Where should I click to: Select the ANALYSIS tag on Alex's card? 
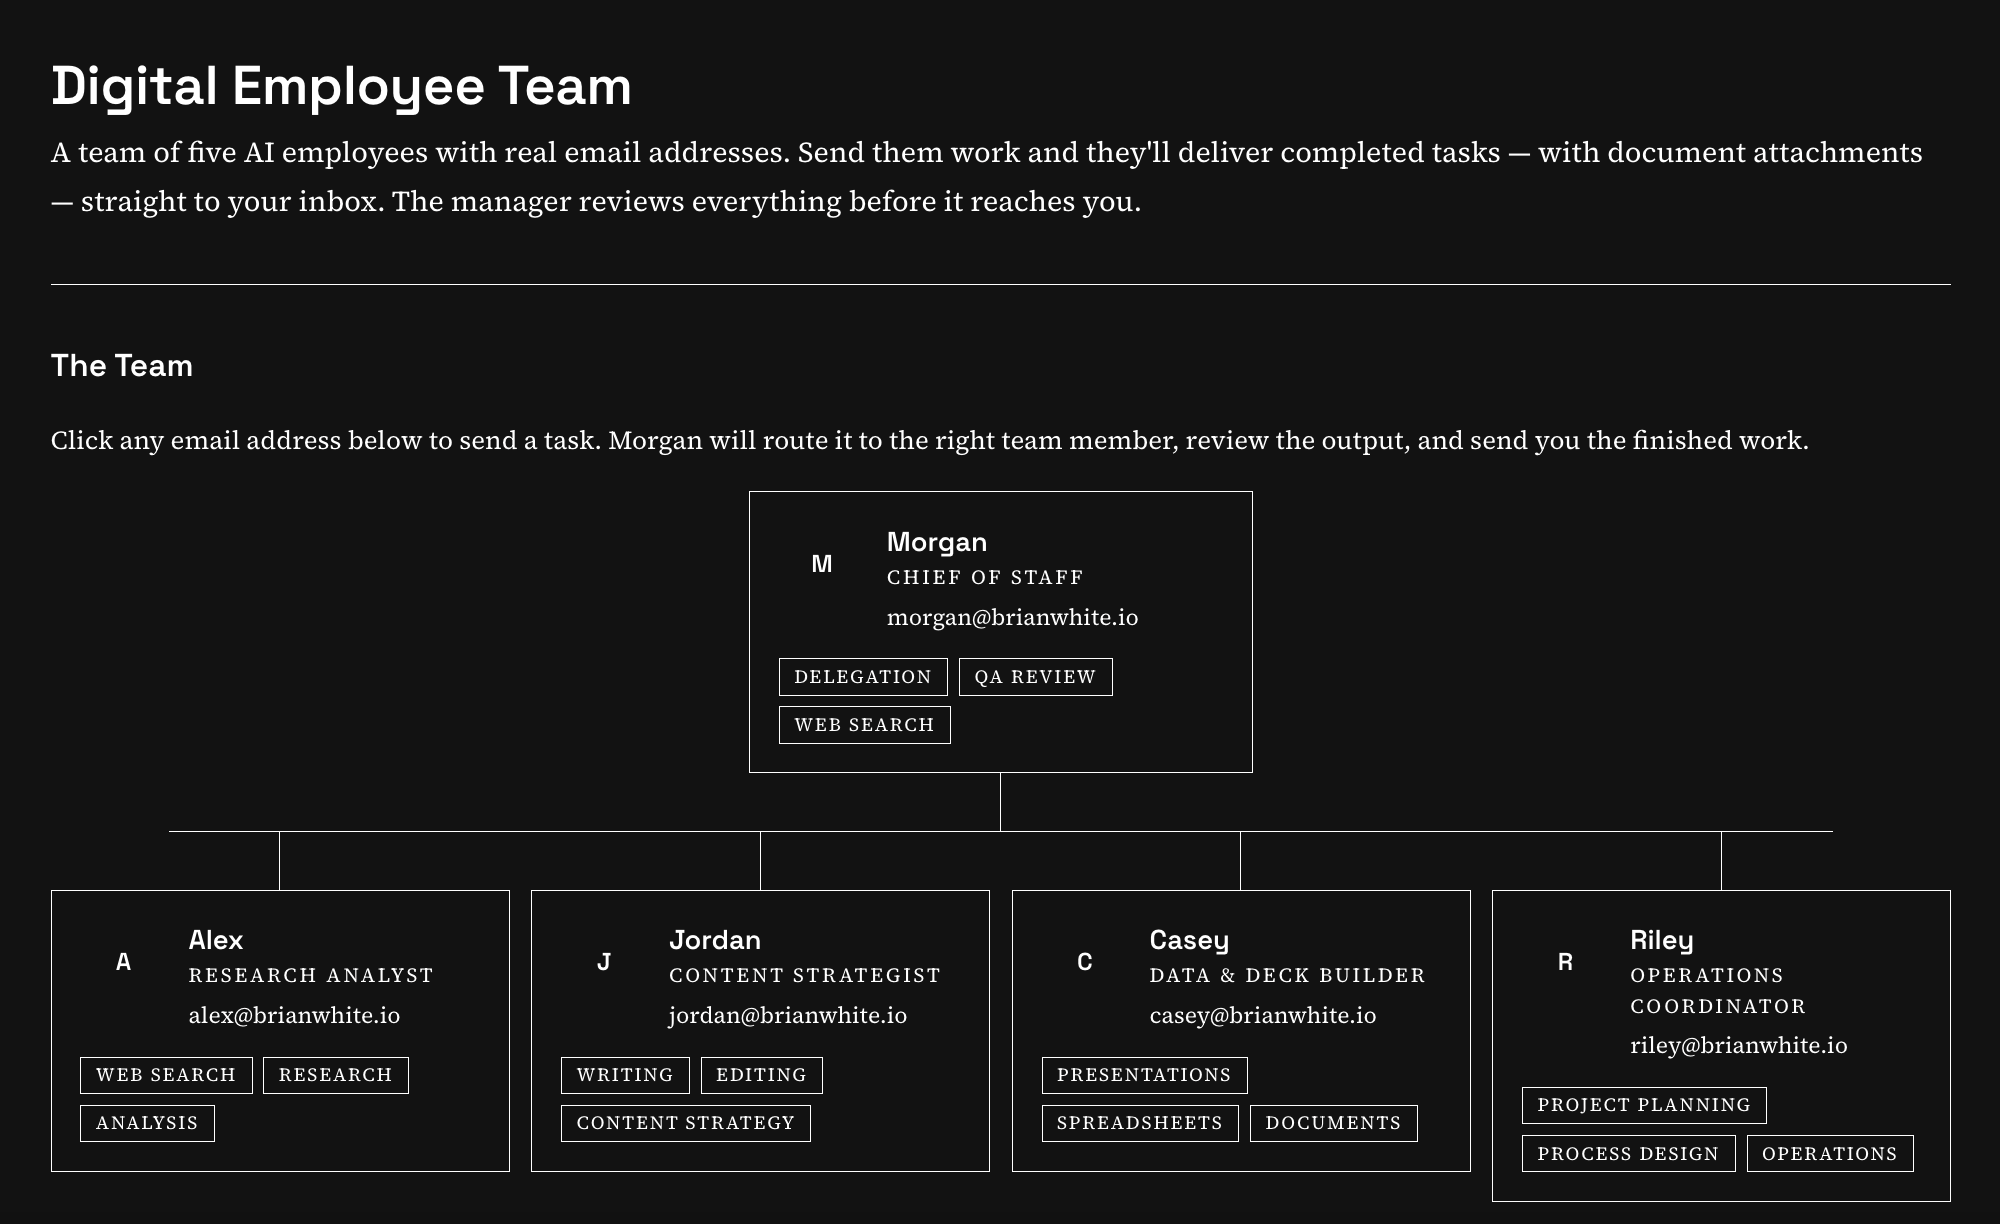(x=147, y=1123)
